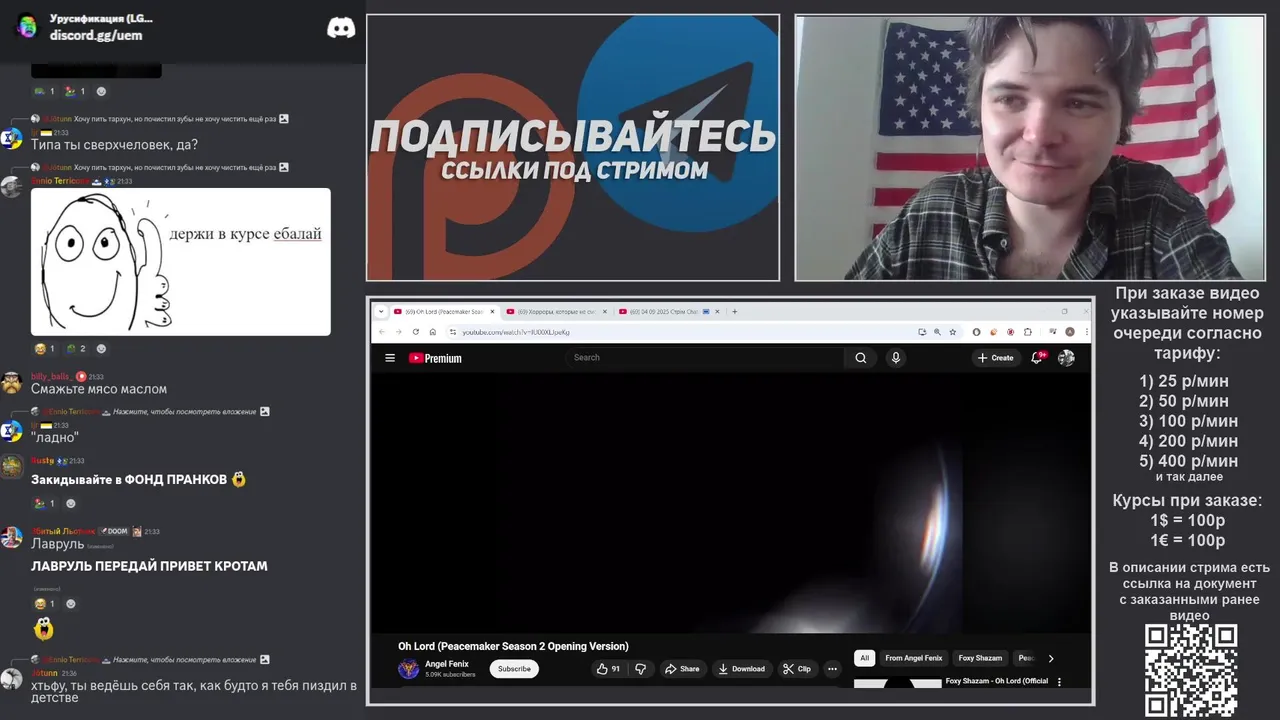Open more actions ellipsis under the video
This screenshot has height=720, width=1280.
832,669
